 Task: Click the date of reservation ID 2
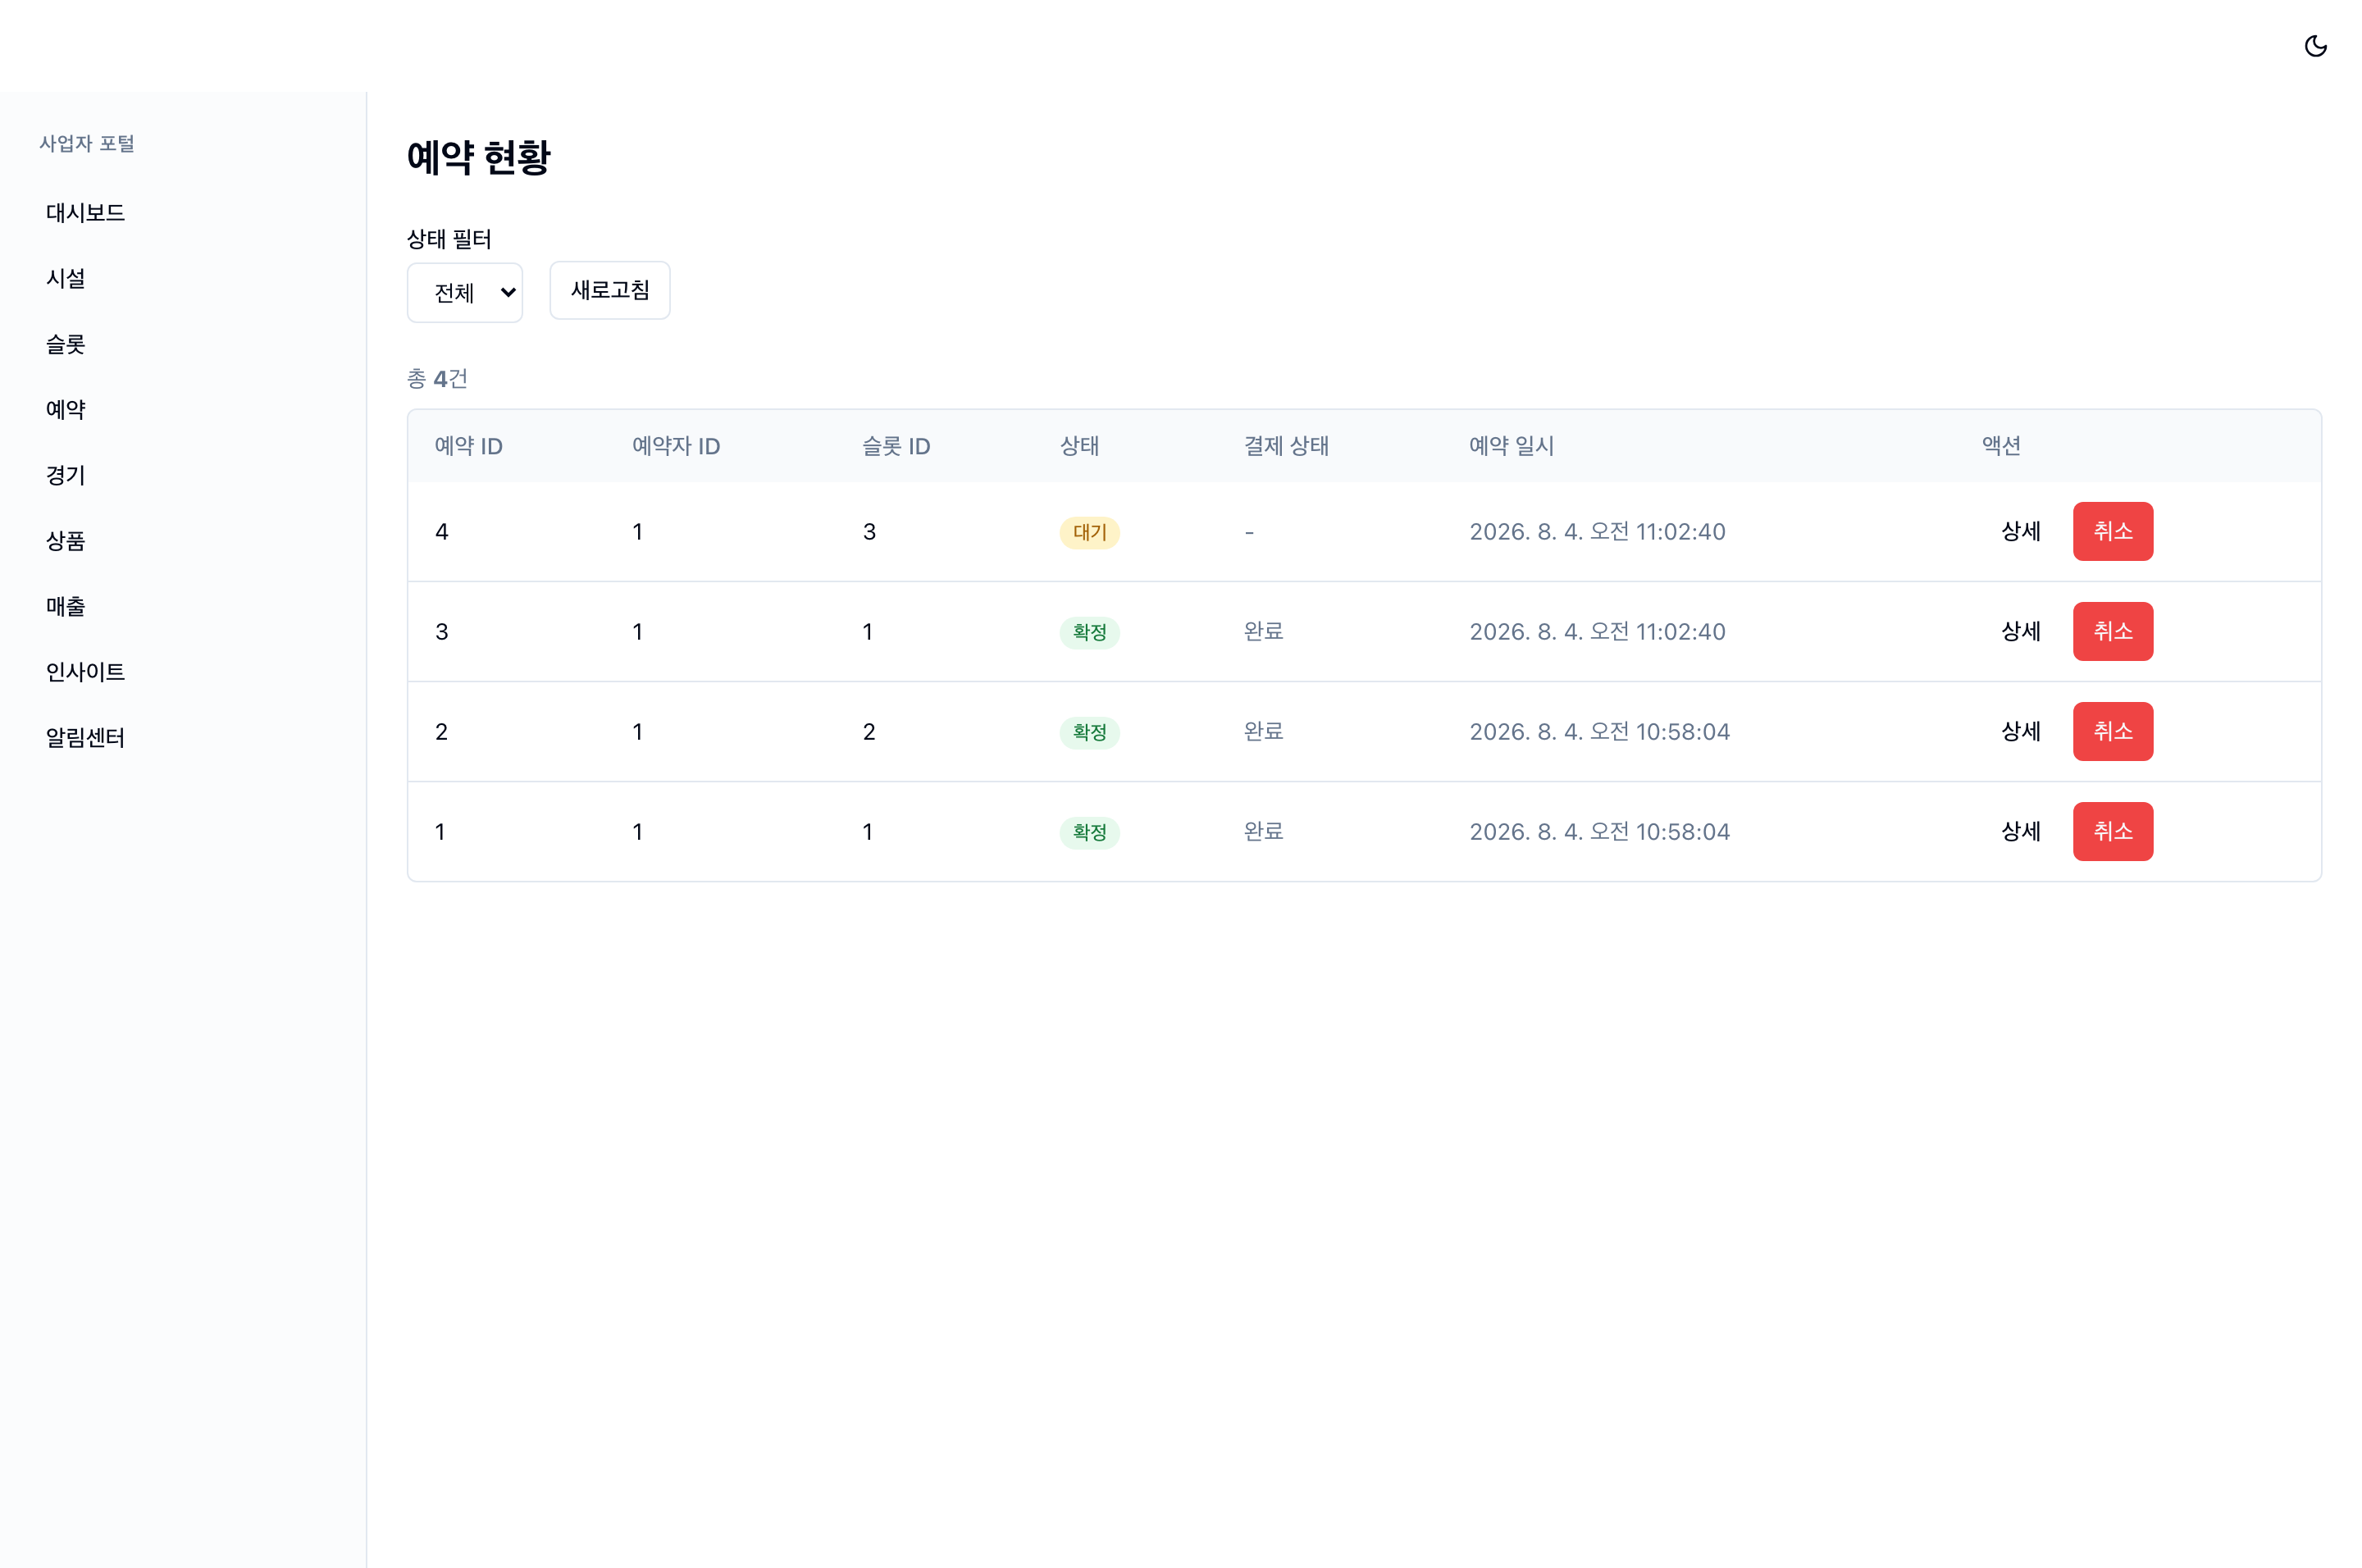(1600, 731)
